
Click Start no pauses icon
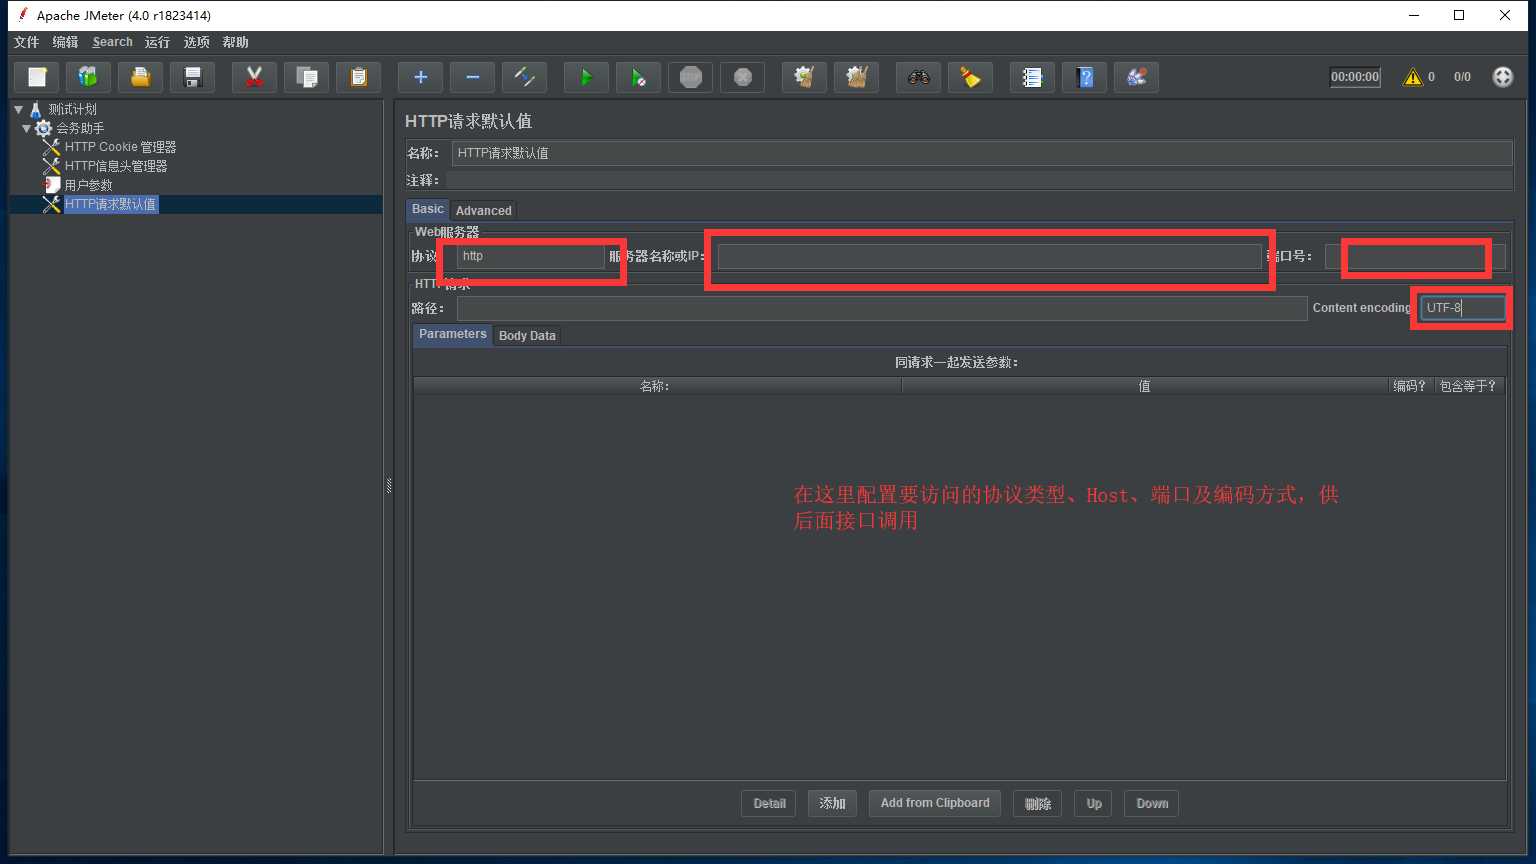(639, 77)
